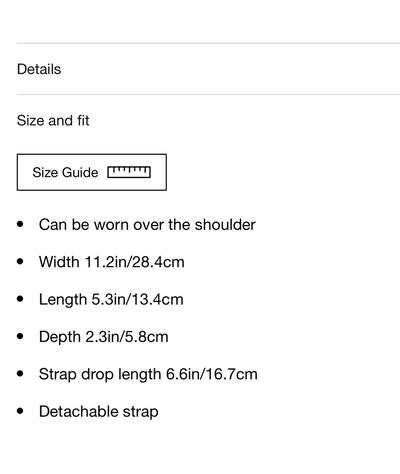This screenshot has height=474, width=400.
Task: Click the ruler icon in Size Guide
Action: click(x=129, y=172)
